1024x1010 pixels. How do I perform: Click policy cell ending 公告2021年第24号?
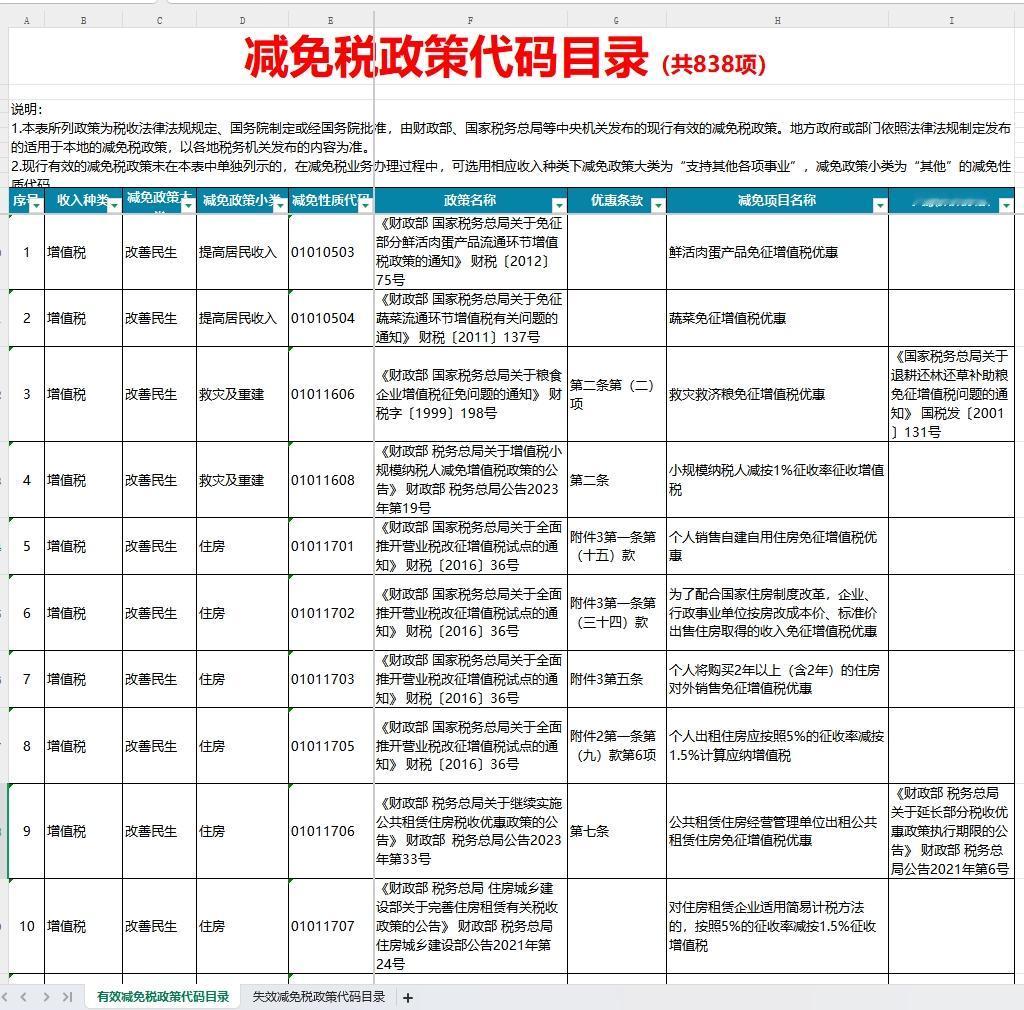(470, 926)
